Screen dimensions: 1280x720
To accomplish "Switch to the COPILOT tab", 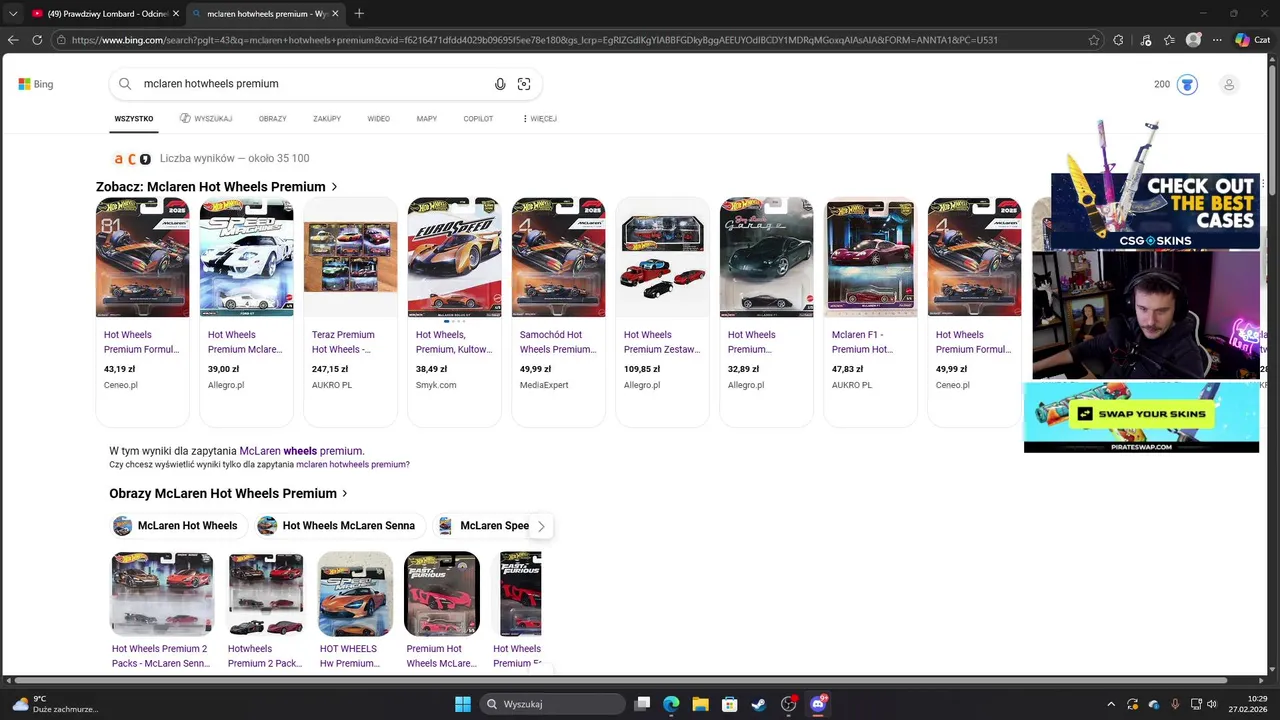I will (478, 119).
